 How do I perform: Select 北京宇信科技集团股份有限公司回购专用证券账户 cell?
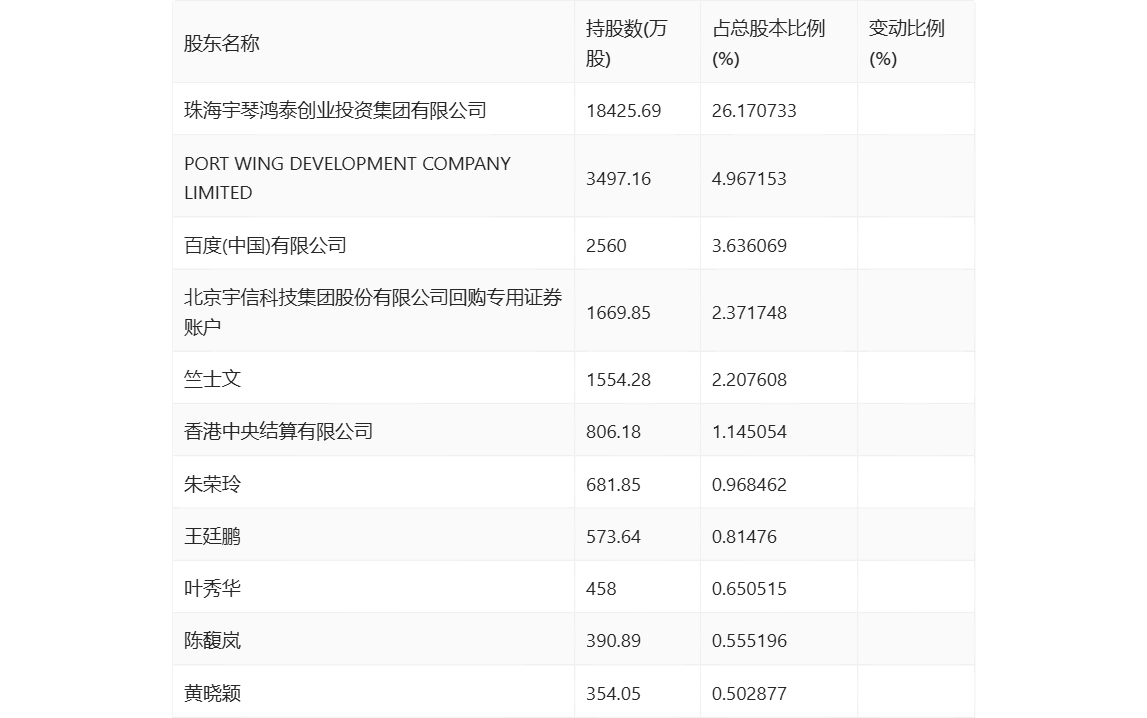click(x=373, y=312)
